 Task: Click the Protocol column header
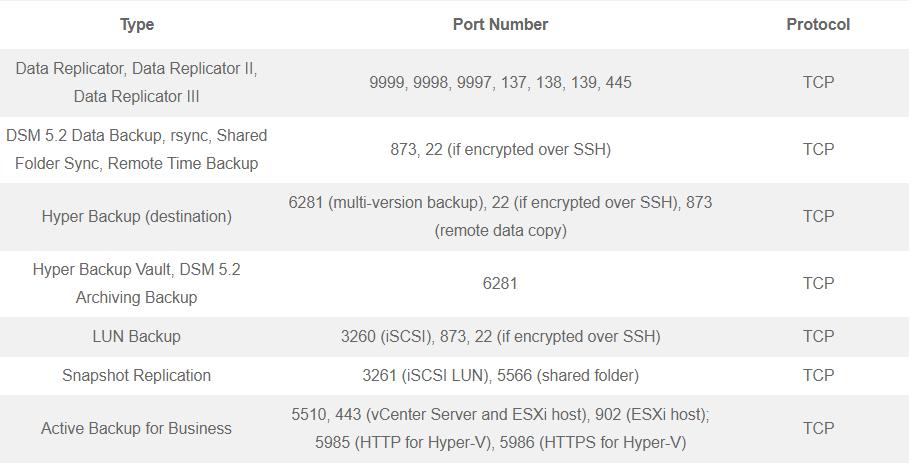818,24
